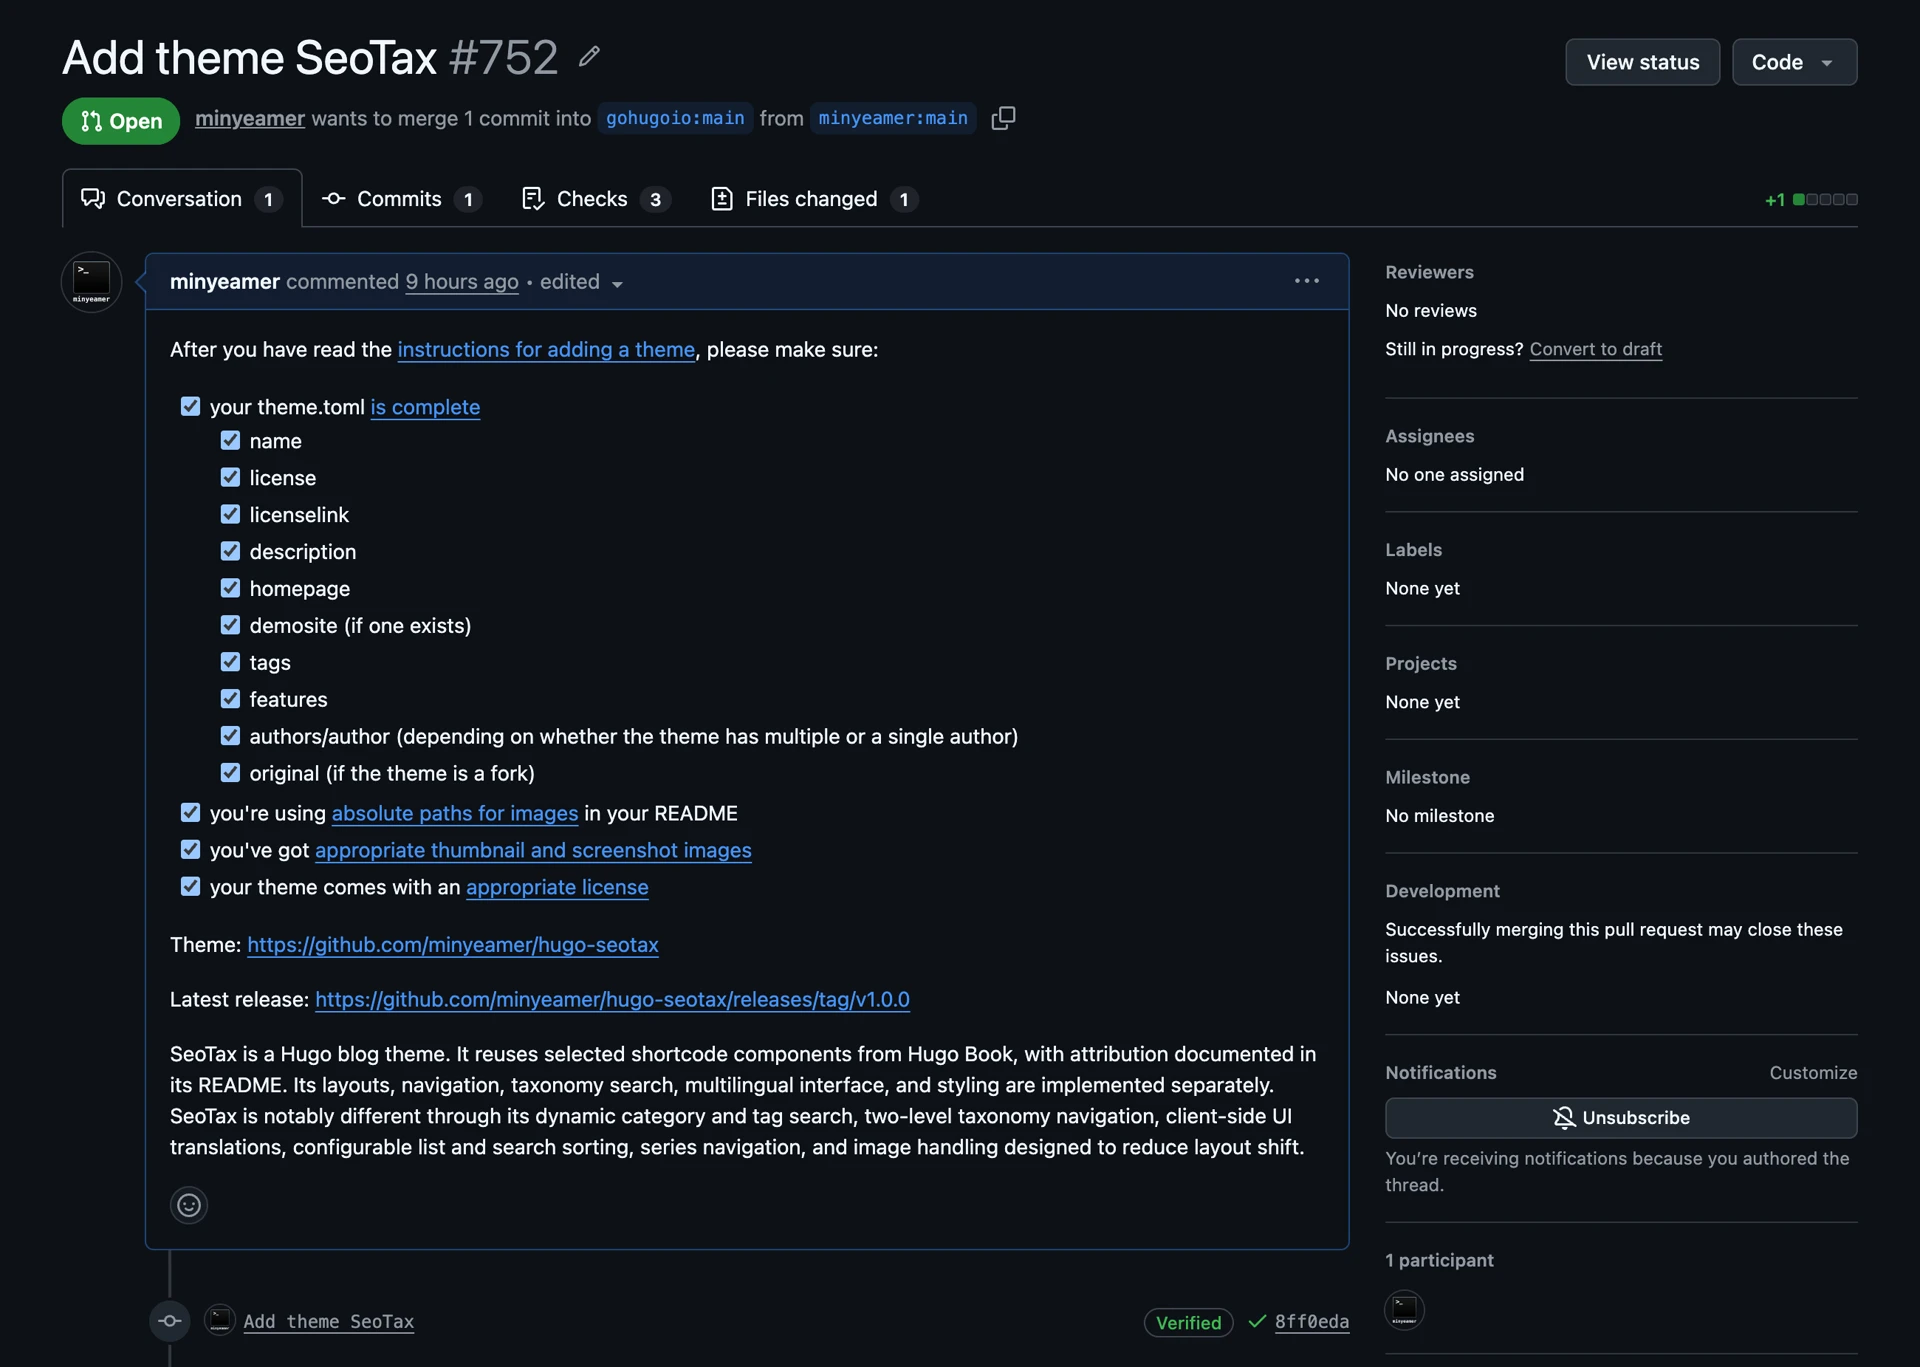Click minyeamer author name in comment header

225,282
